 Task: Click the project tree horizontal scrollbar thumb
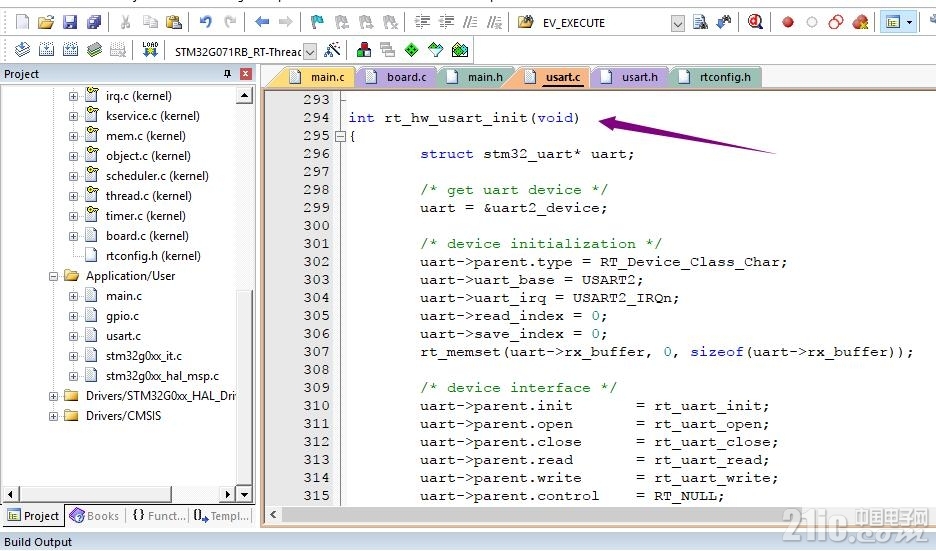tap(96, 494)
